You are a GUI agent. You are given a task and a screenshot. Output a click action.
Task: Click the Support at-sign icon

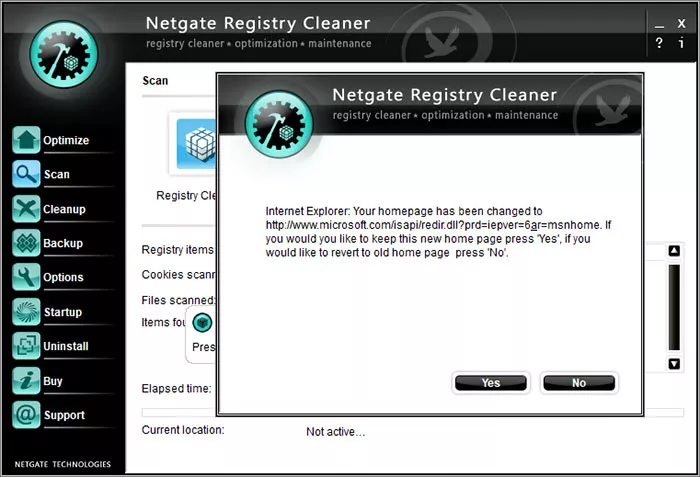pyautogui.click(x=26, y=415)
